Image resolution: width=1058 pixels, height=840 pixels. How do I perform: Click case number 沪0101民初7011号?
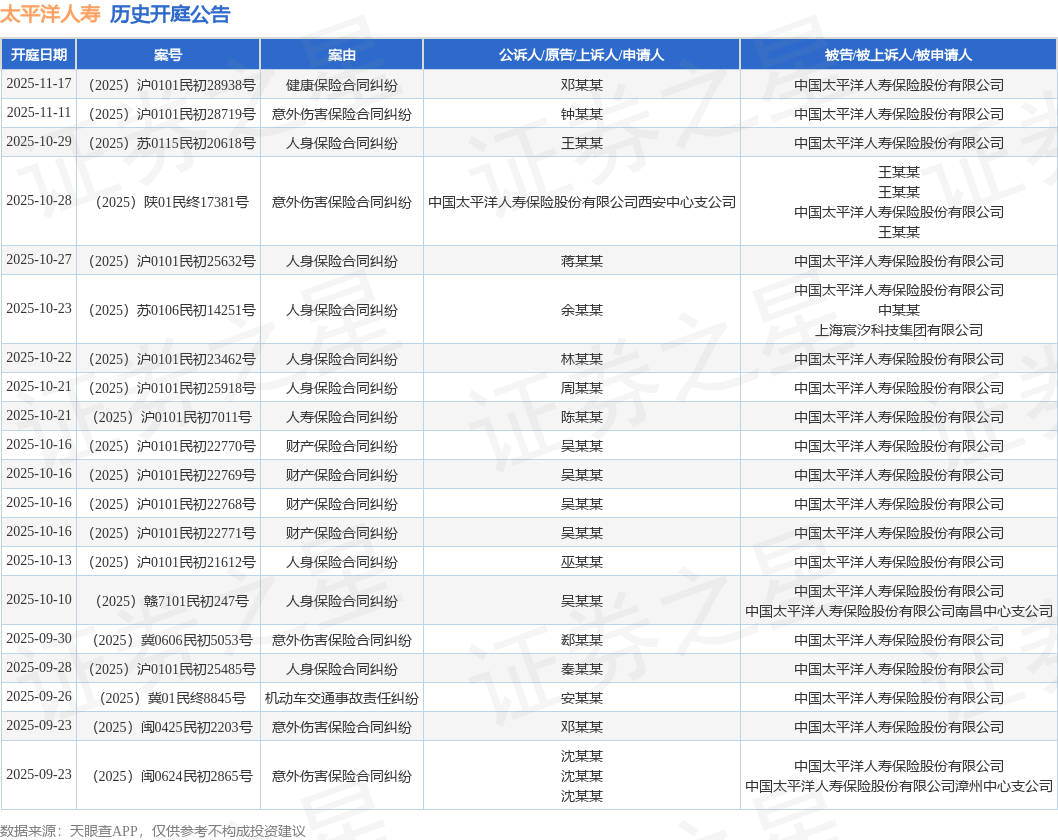click(x=172, y=417)
